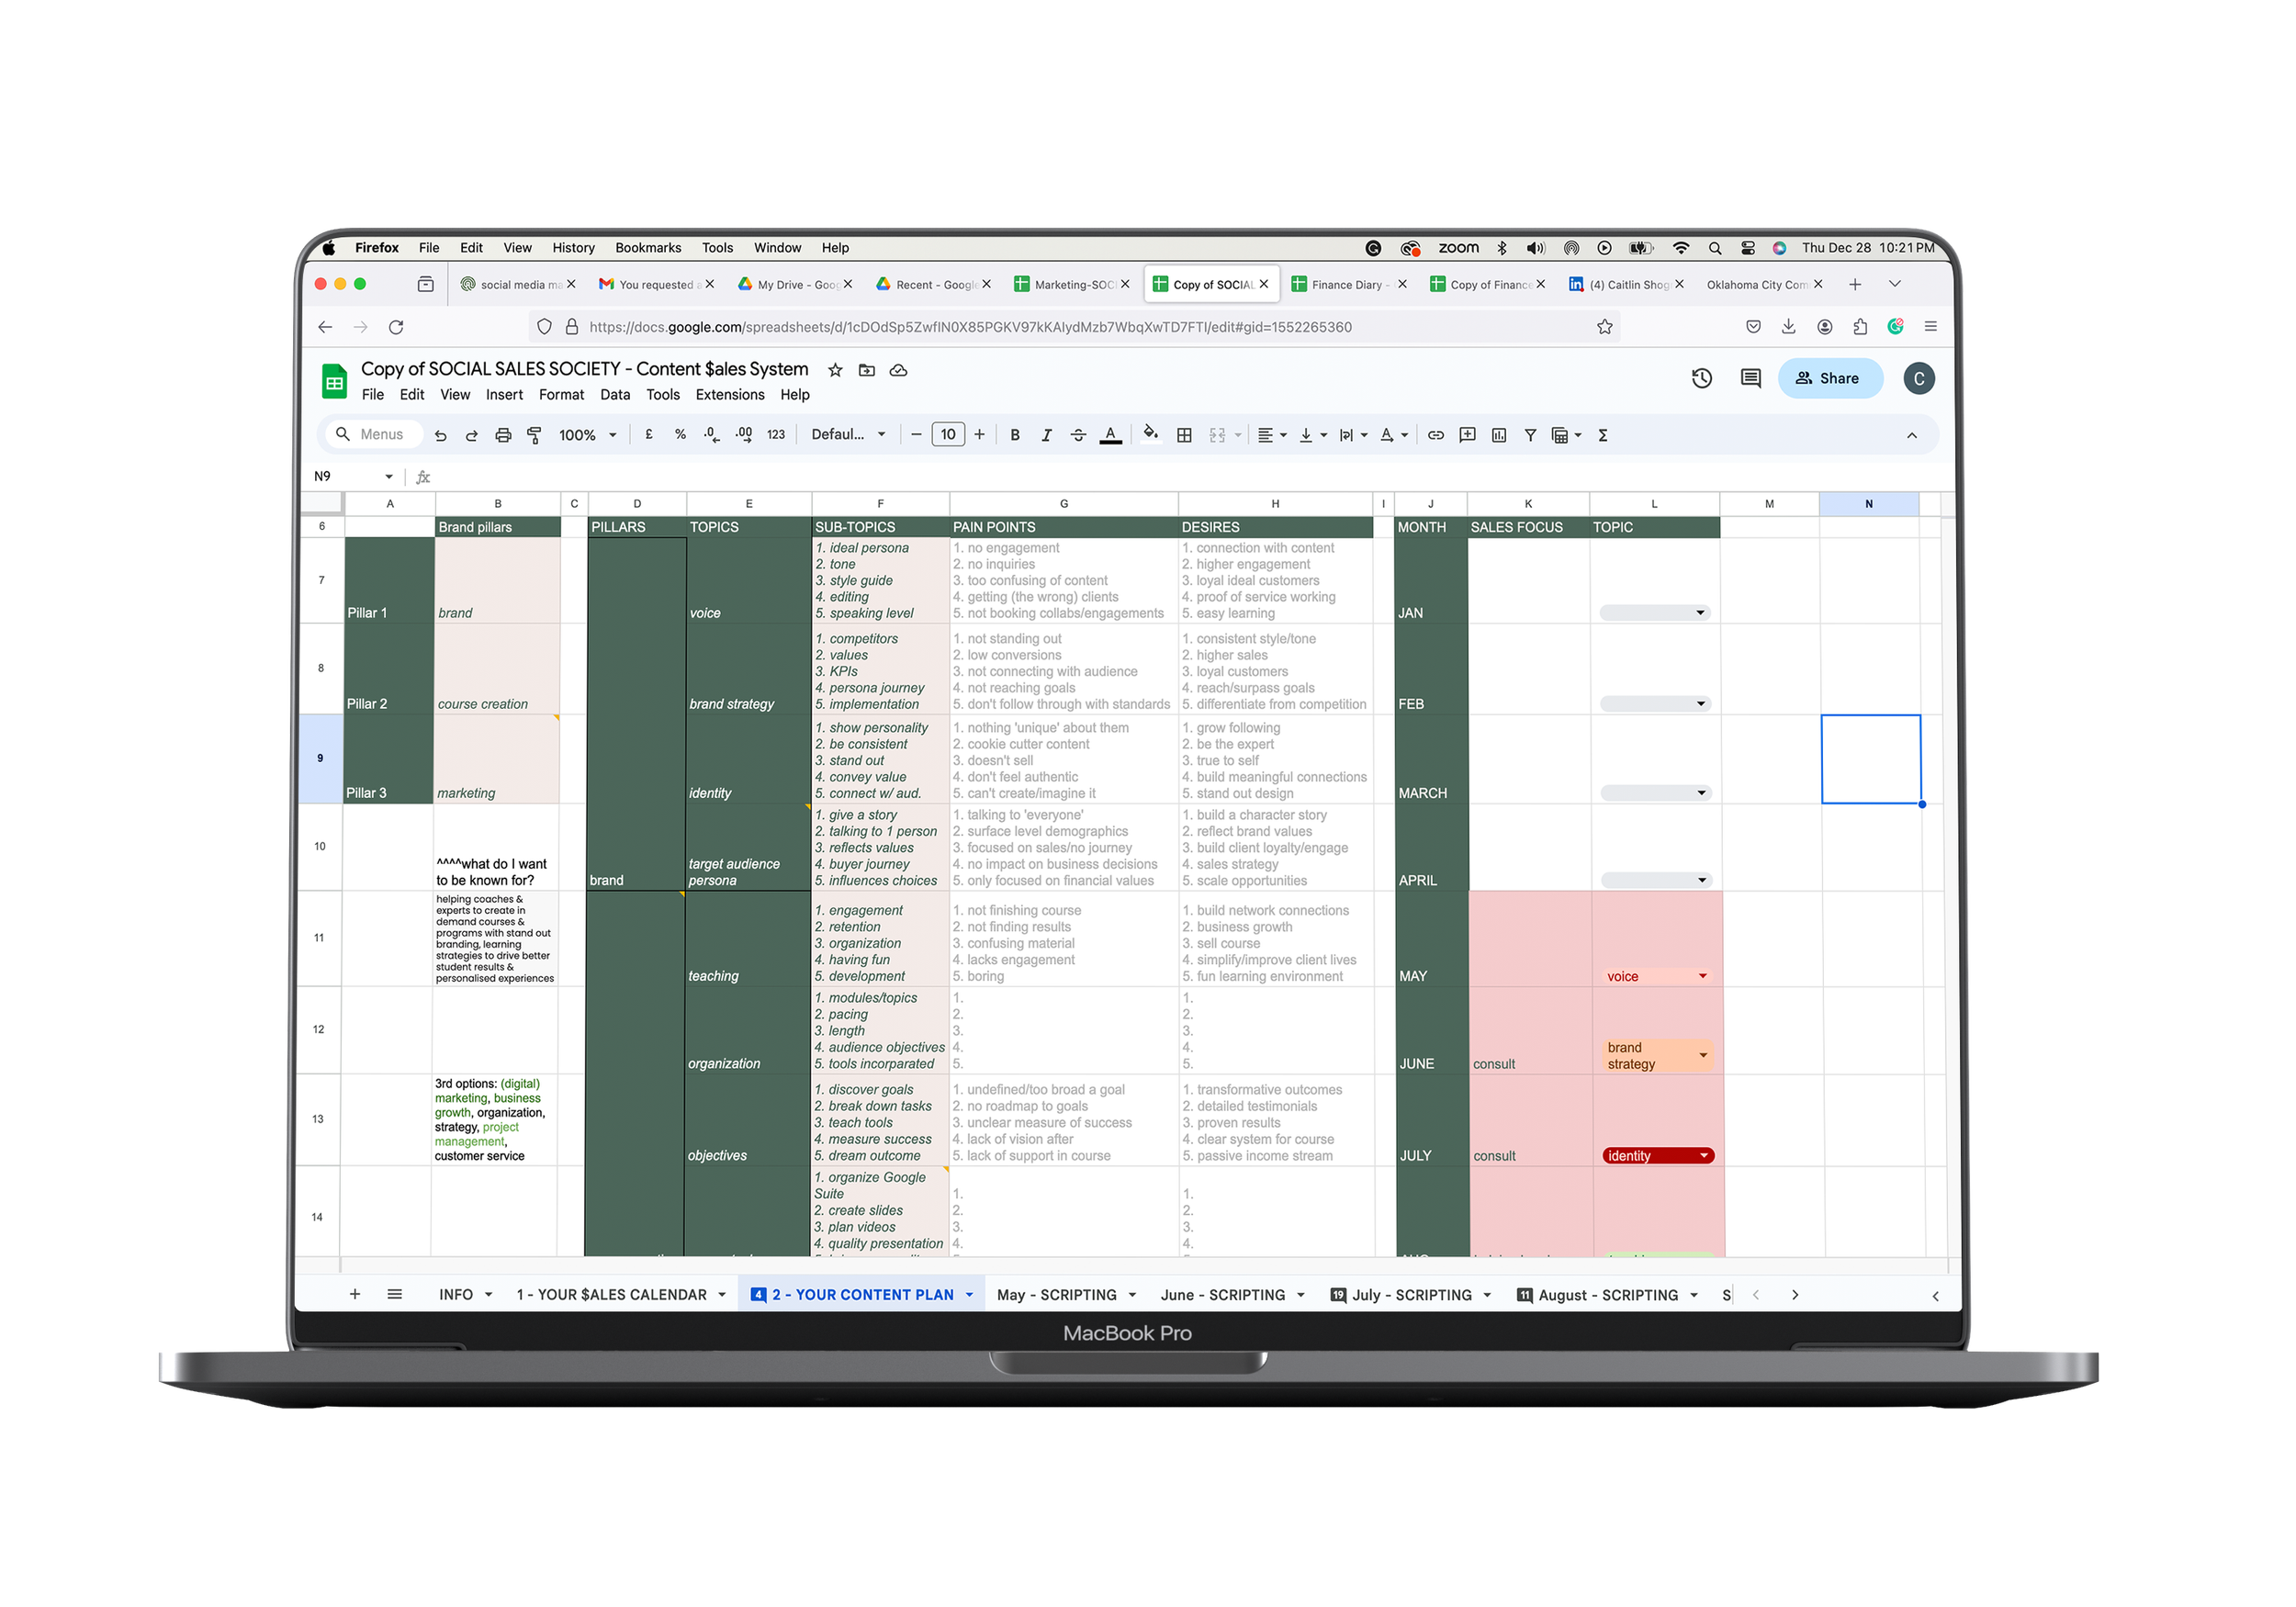Open the comments history icon
The image size is (2296, 1607).
pos(1750,378)
